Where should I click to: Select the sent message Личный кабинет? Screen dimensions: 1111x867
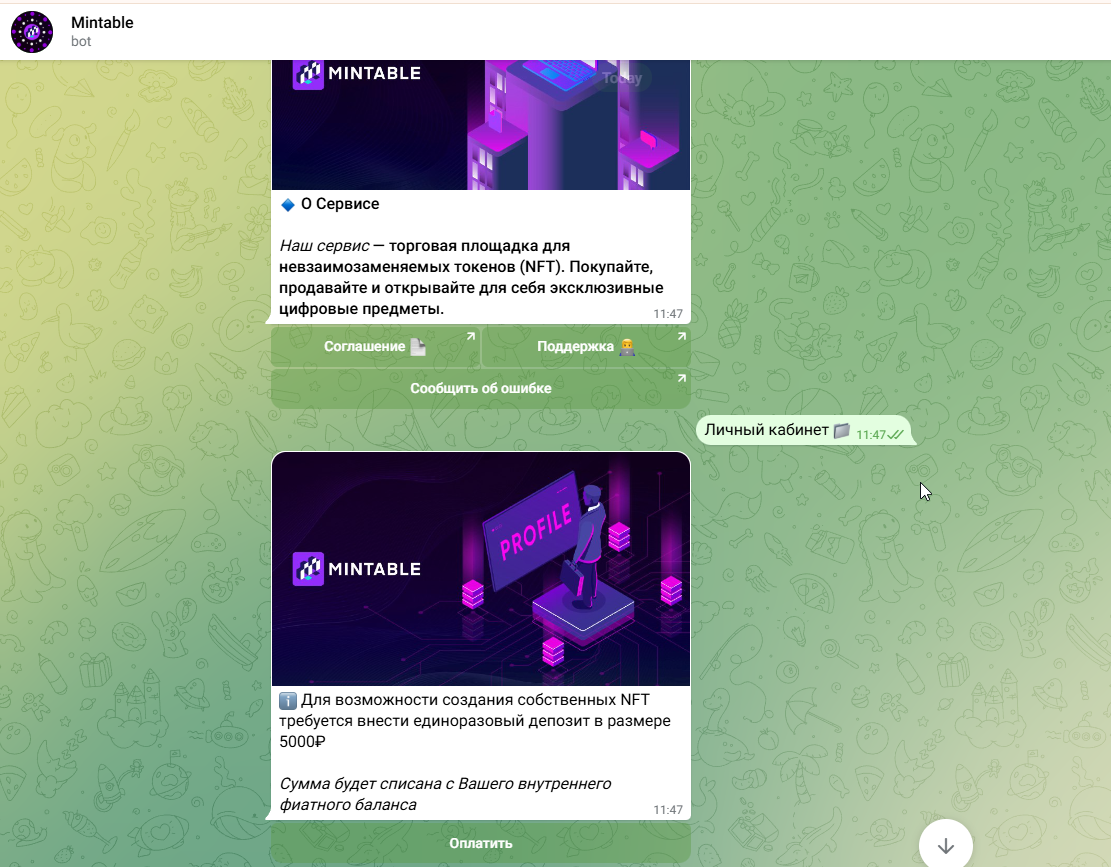[x=806, y=431]
